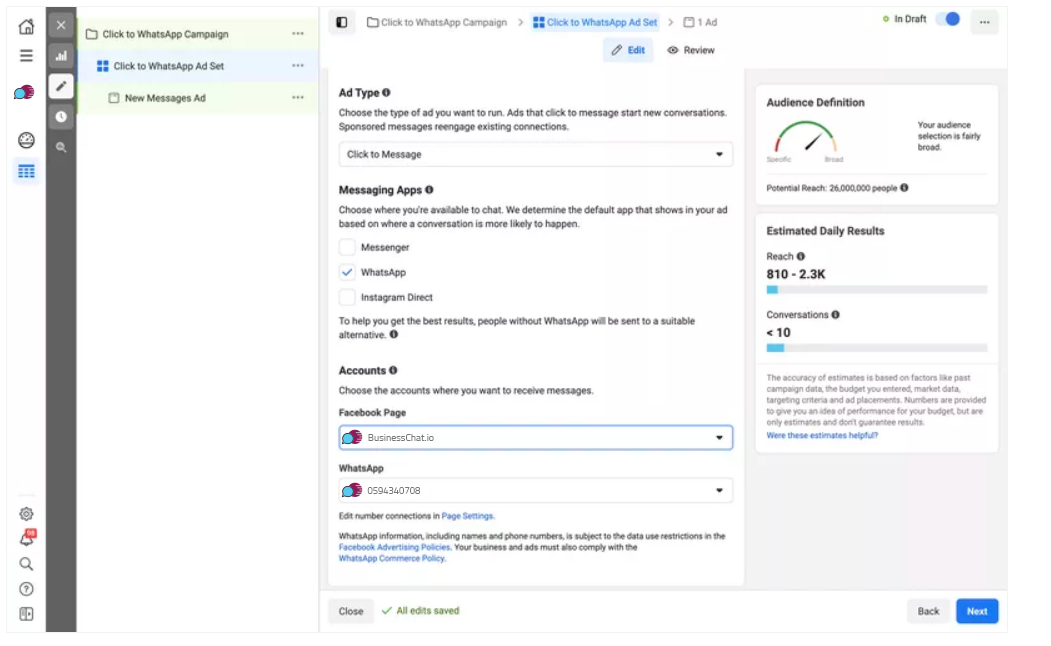1051x646 pixels.
Task: Open the clock history icon
Action: tap(61, 116)
